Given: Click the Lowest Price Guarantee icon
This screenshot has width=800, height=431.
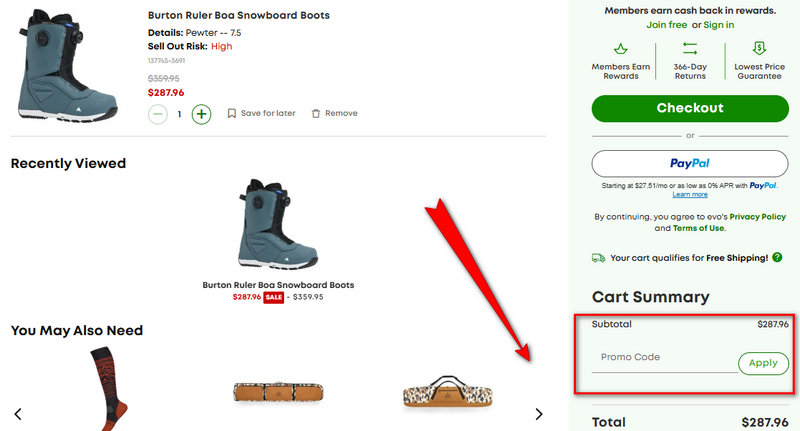Looking at the screenshot, I should [x=758, y=49].
